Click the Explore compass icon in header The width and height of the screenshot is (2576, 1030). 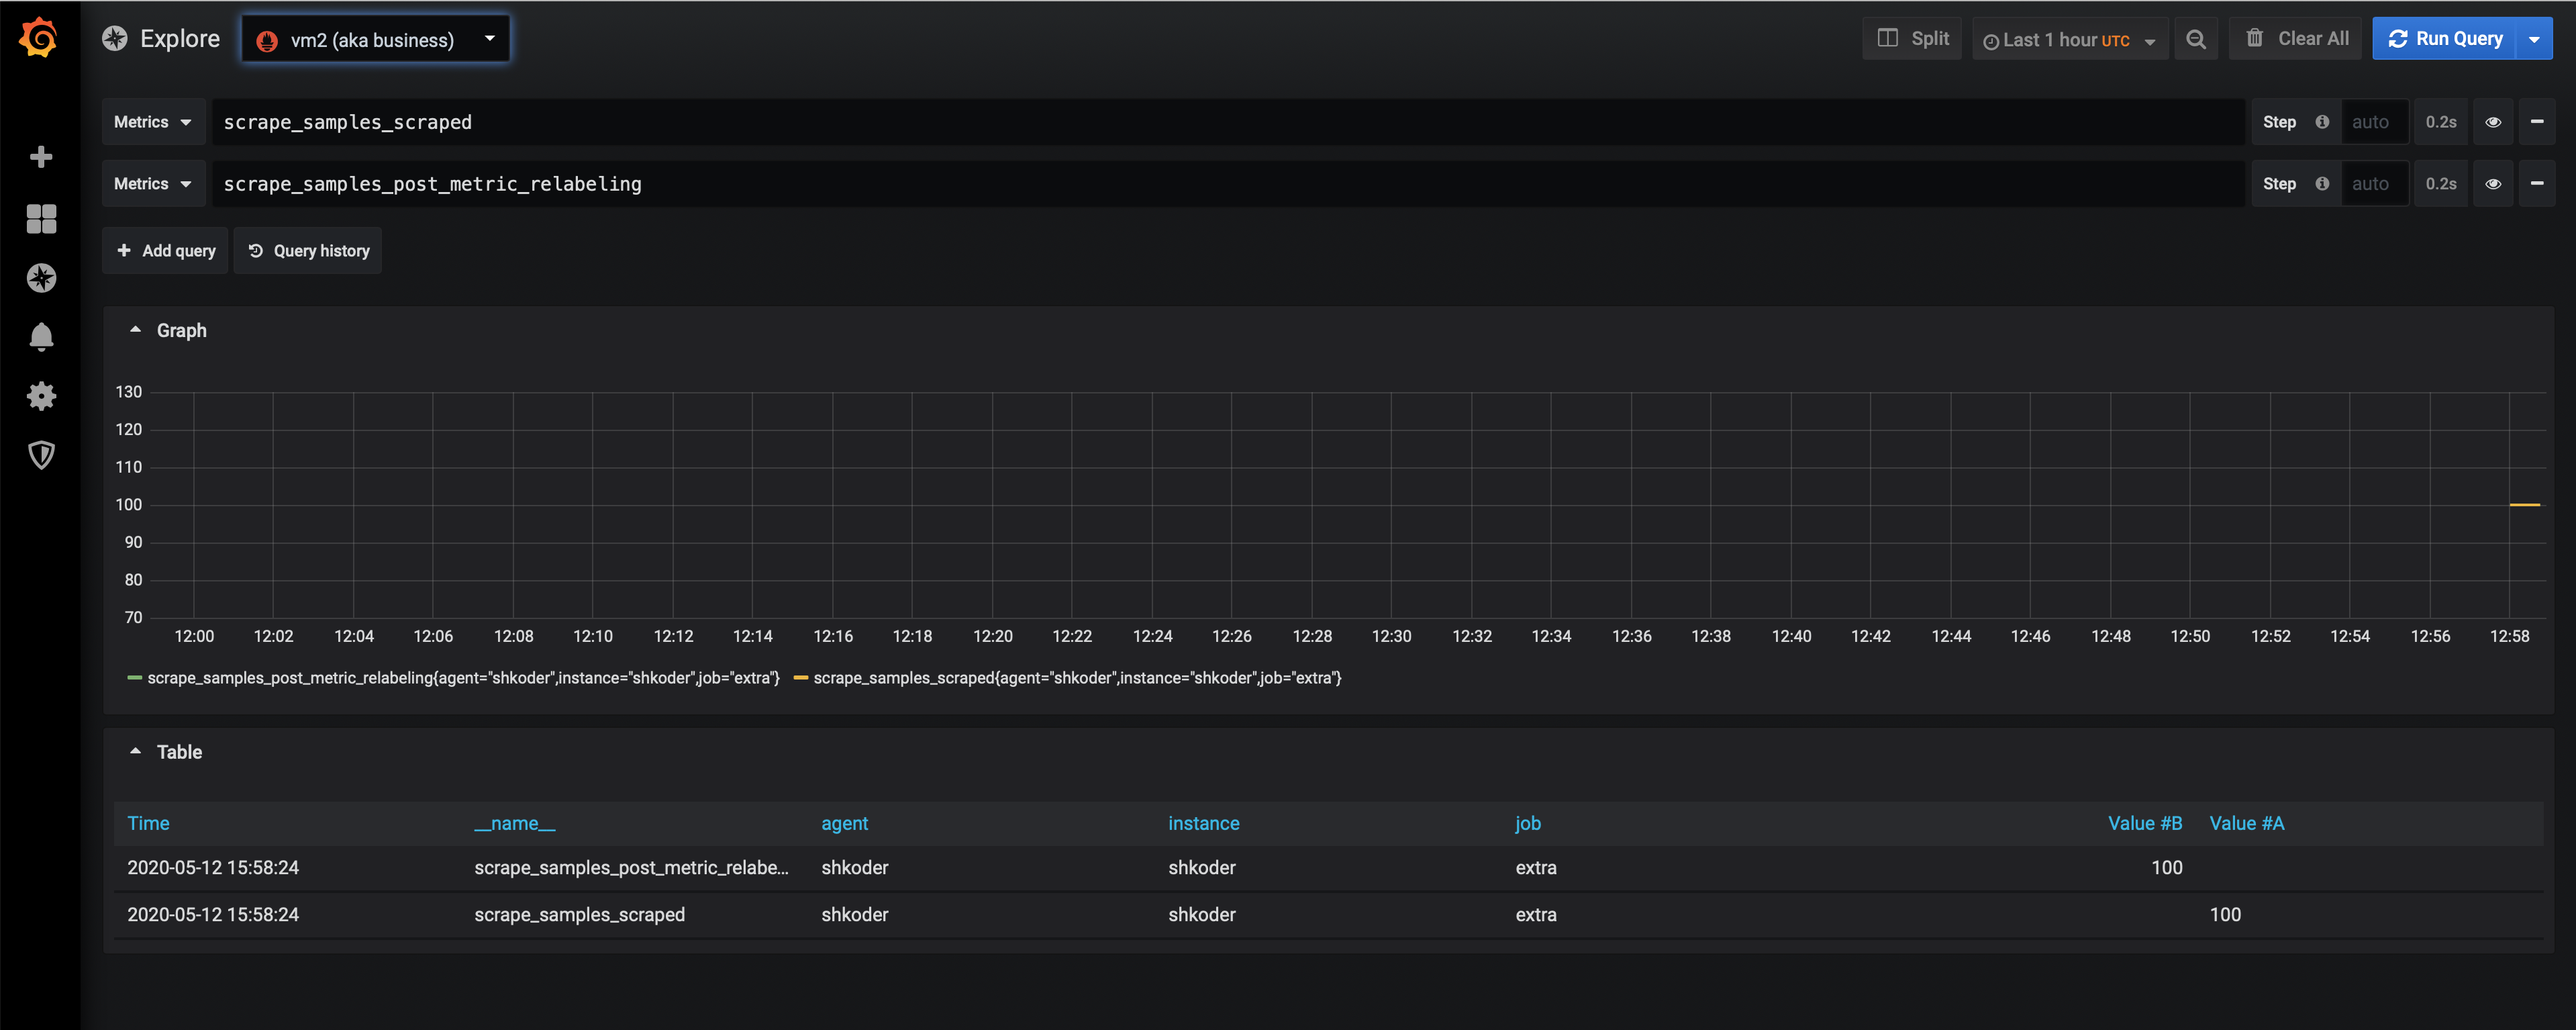coord(115,38)
